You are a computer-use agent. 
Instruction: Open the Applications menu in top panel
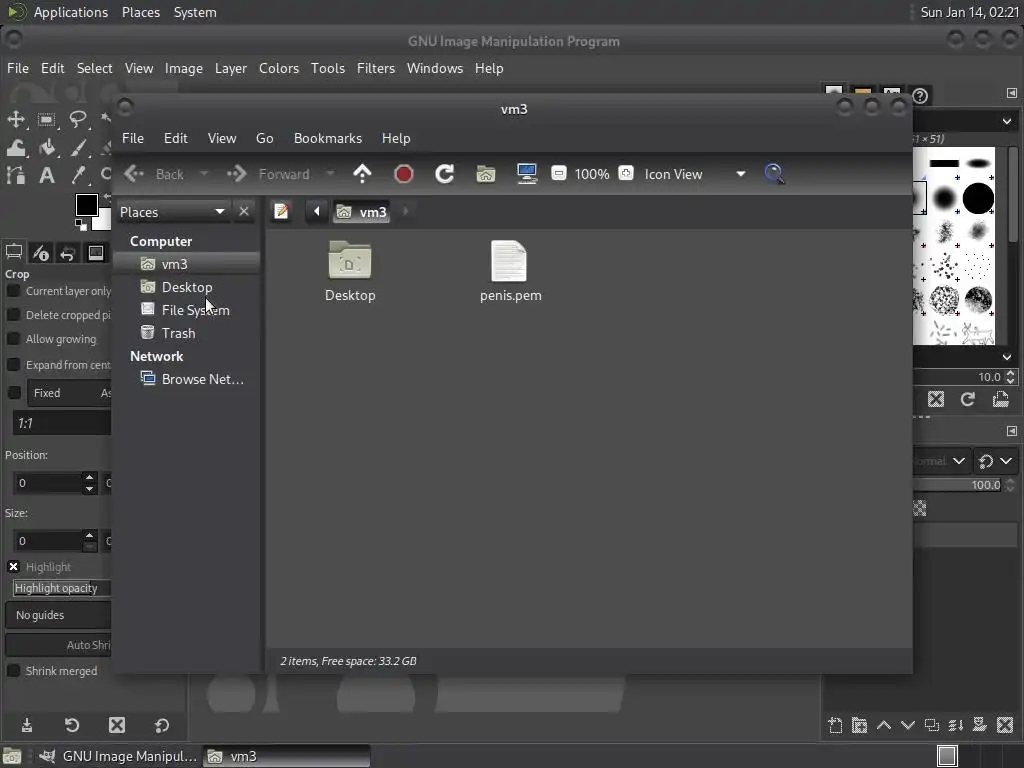pos(71,12)
